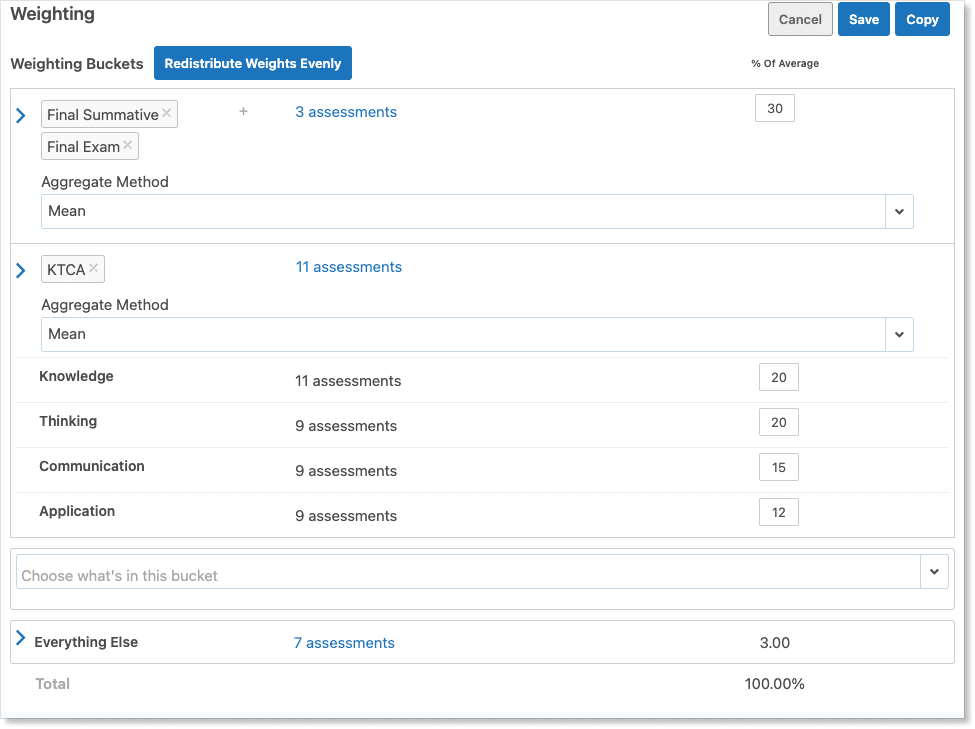This screenshot has width=975, height=729.
Task: Expand the KTCA bucket chevron
Action: [21, 270]
